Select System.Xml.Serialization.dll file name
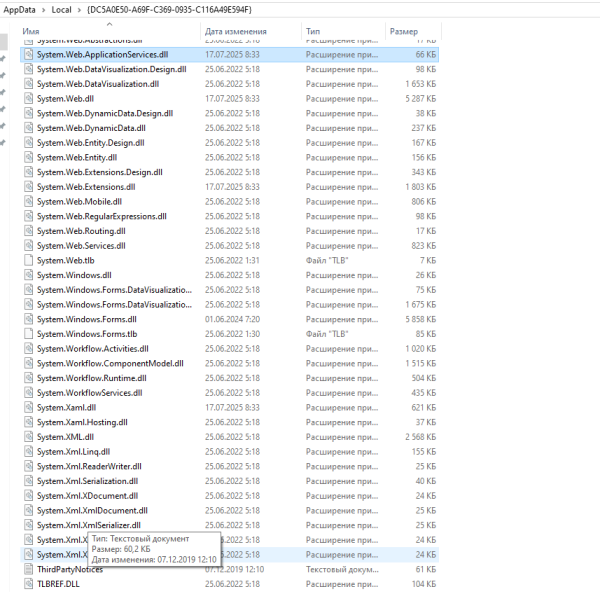The height and width of the screenshot is (594, 600). 88,481
